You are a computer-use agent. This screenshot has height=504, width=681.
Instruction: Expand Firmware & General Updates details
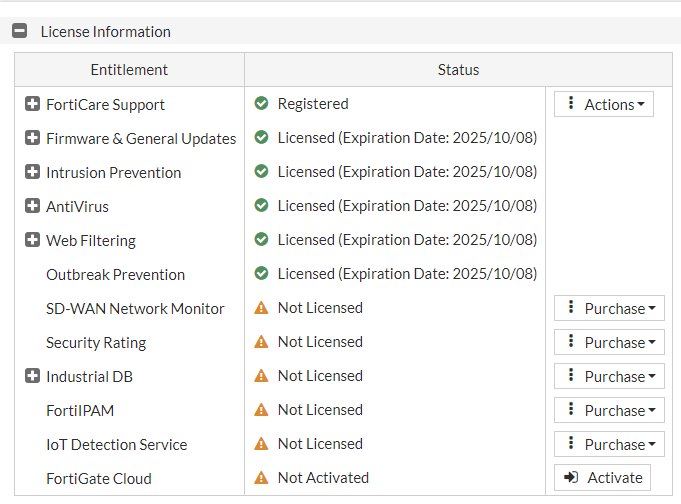[32, 139]
